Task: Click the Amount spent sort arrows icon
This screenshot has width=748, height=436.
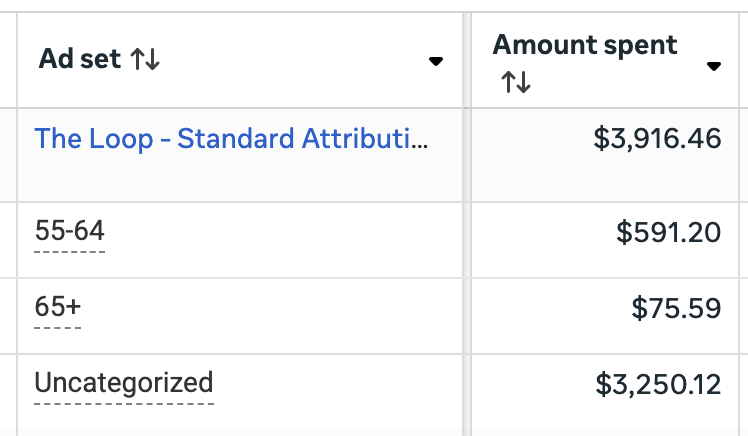Action: [515, 82]
